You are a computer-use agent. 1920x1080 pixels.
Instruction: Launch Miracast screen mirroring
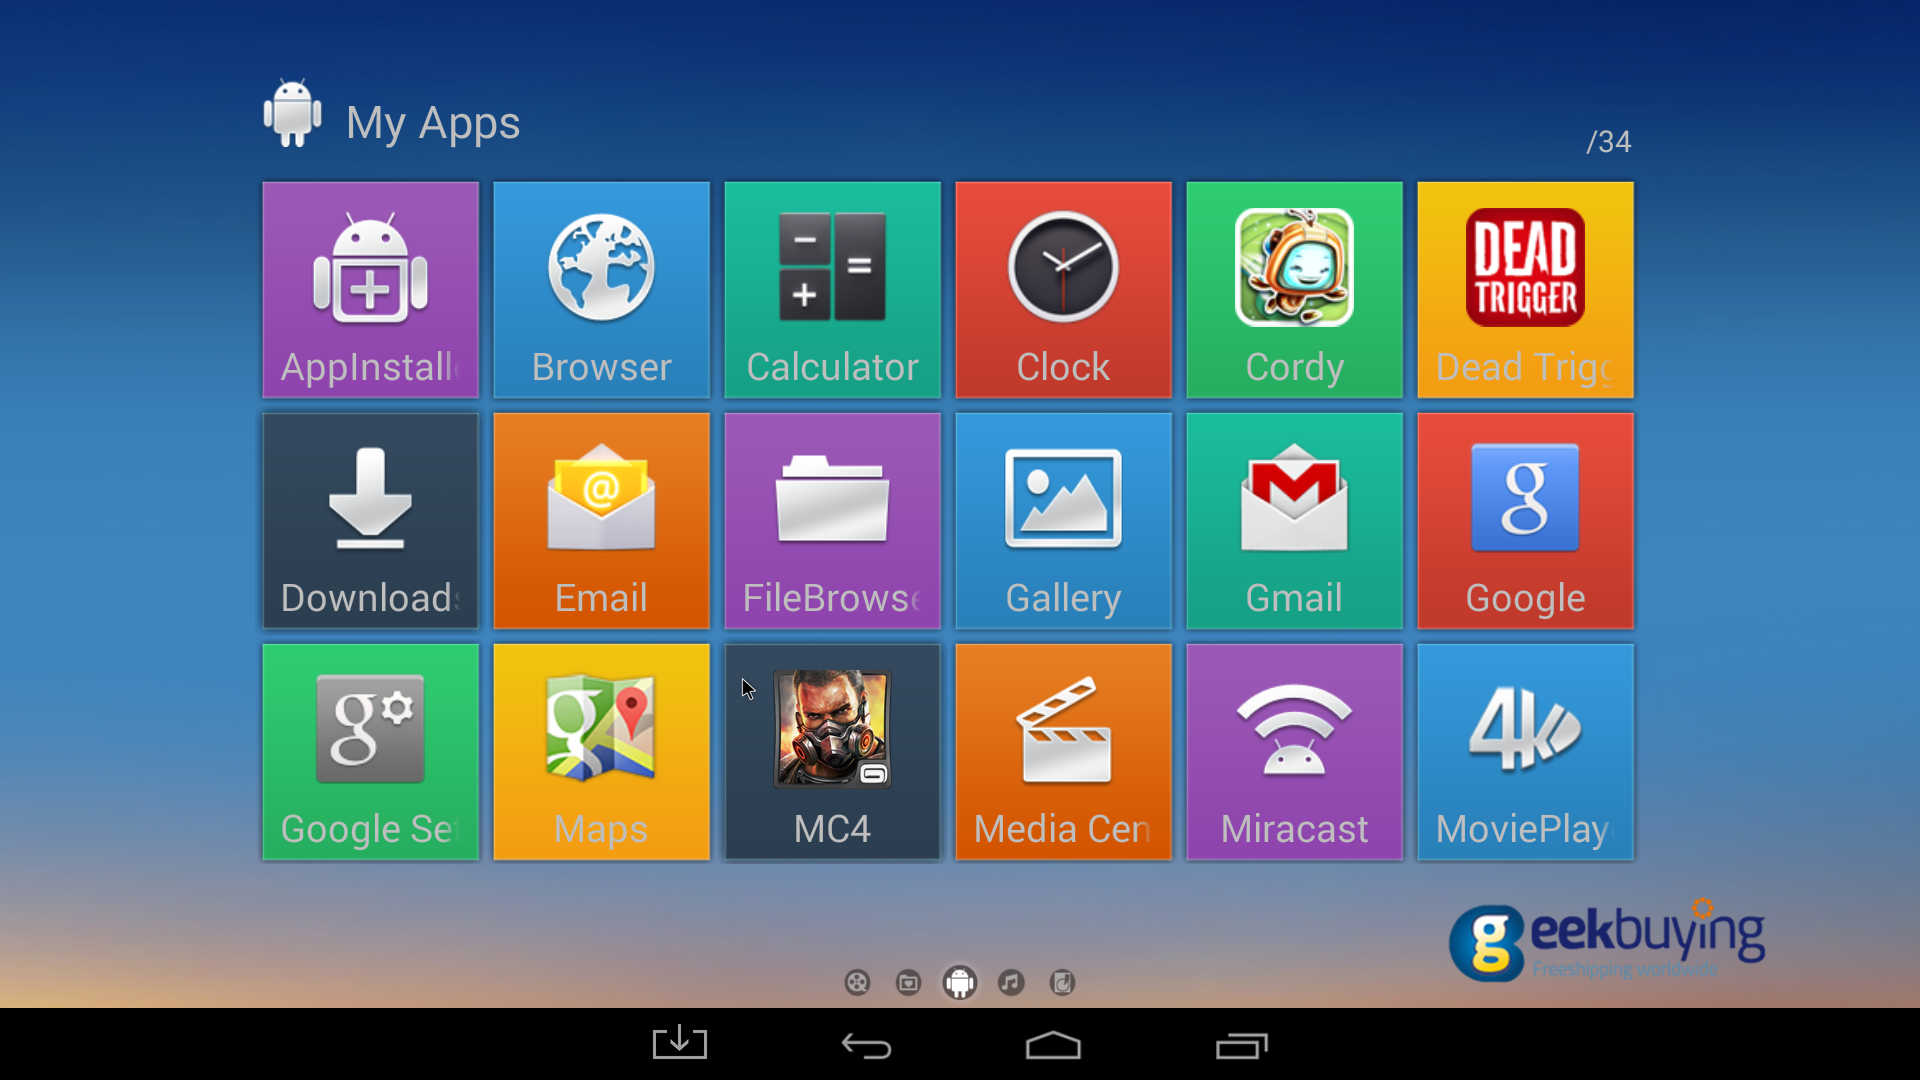pyautogui.click(x=1294, y=750)
